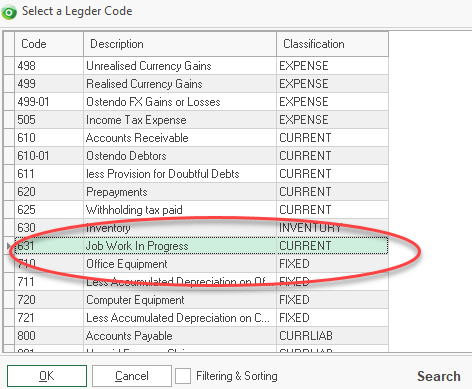Click the INVENTORY classification cell
This screenshot has height=389, width=472.
332,228
